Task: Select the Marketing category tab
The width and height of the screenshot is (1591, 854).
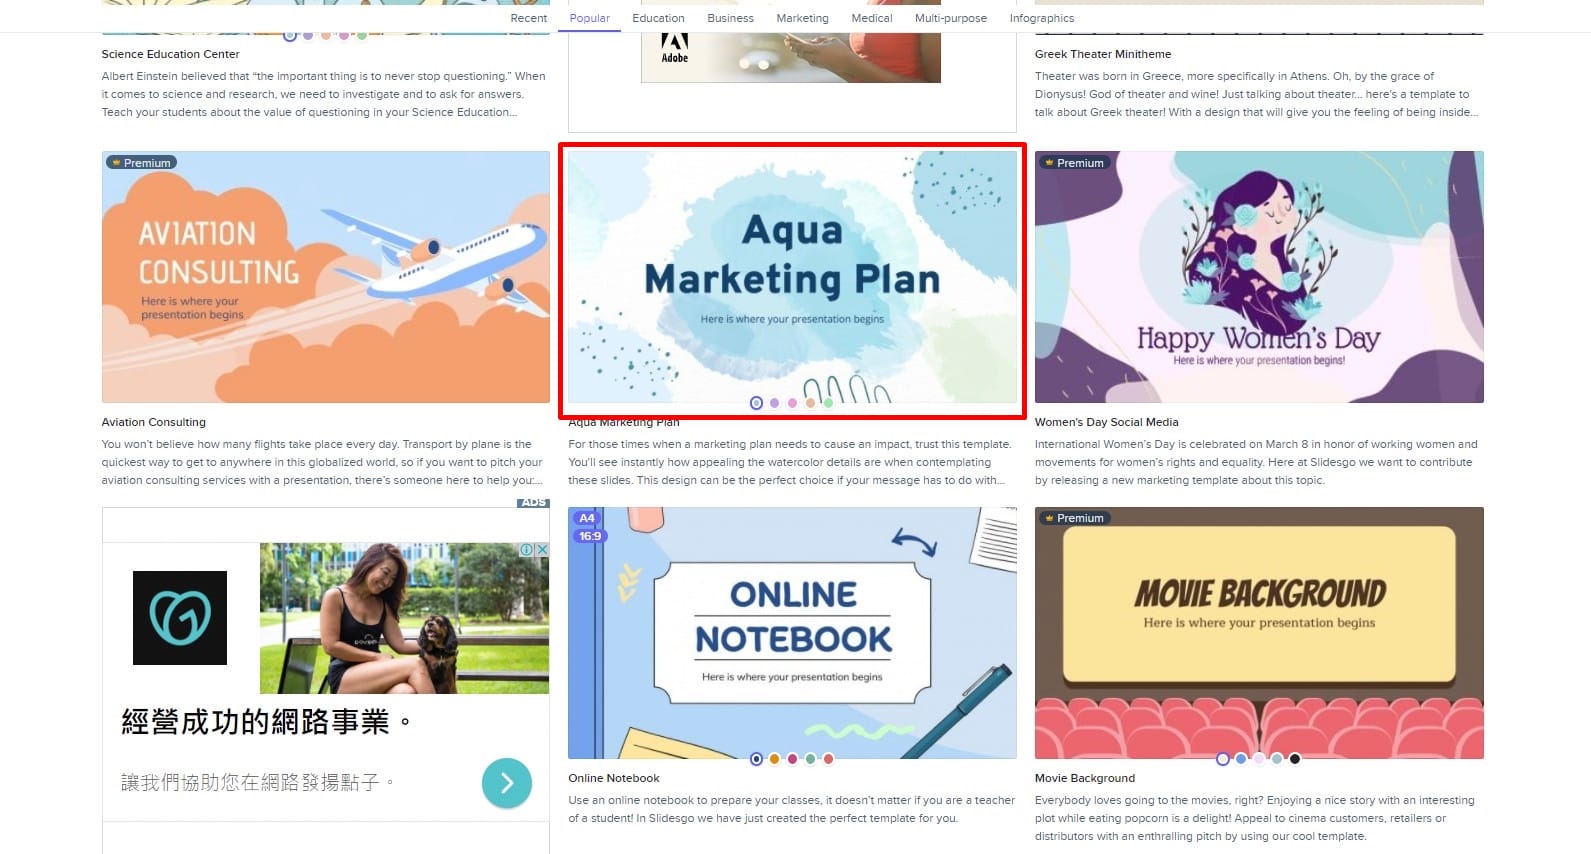Action: click(x=802, y=18)
